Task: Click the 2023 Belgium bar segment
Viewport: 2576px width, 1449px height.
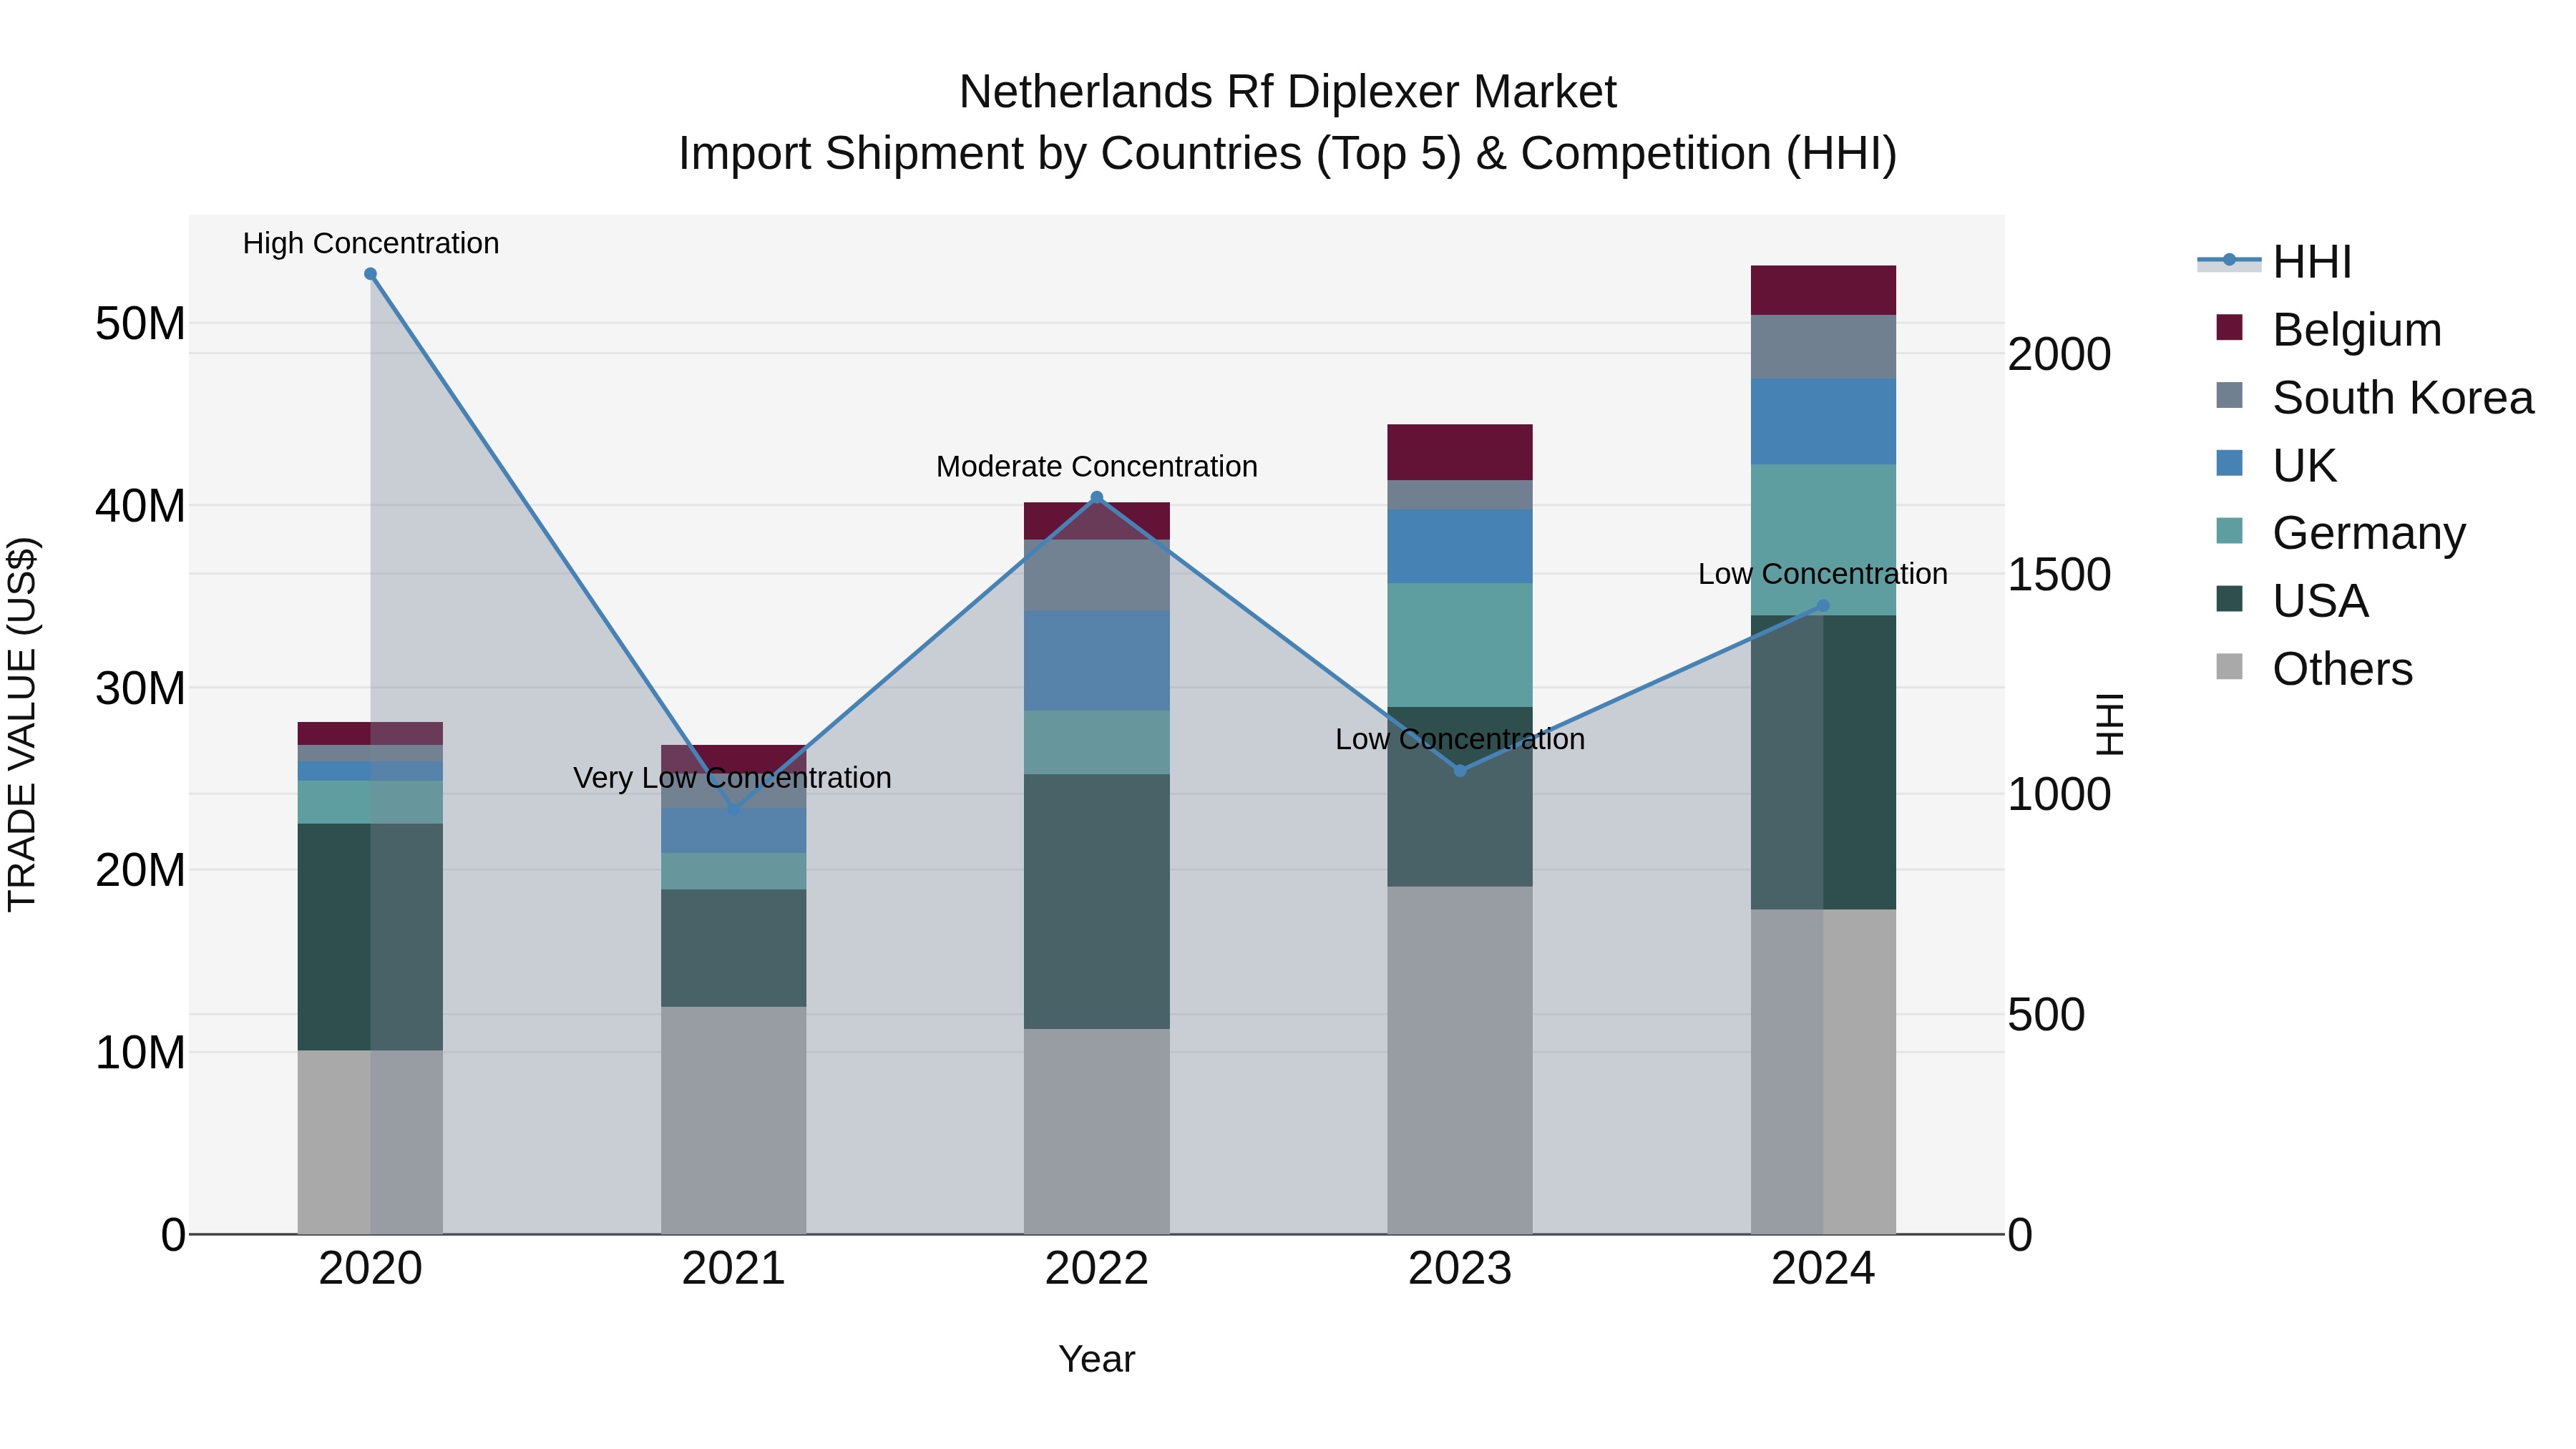Action: tap(1460, 452)
